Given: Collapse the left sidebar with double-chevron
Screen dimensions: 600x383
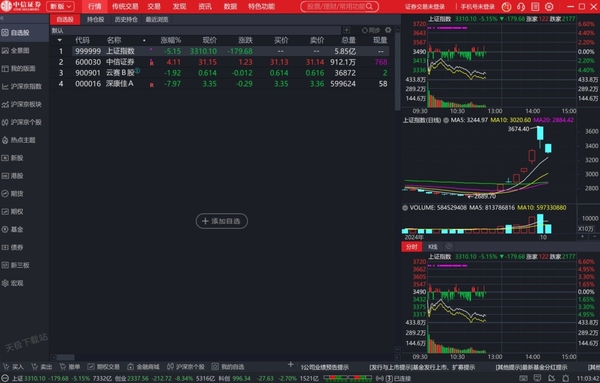Looking at the screenshot, I should pos(2,18).
